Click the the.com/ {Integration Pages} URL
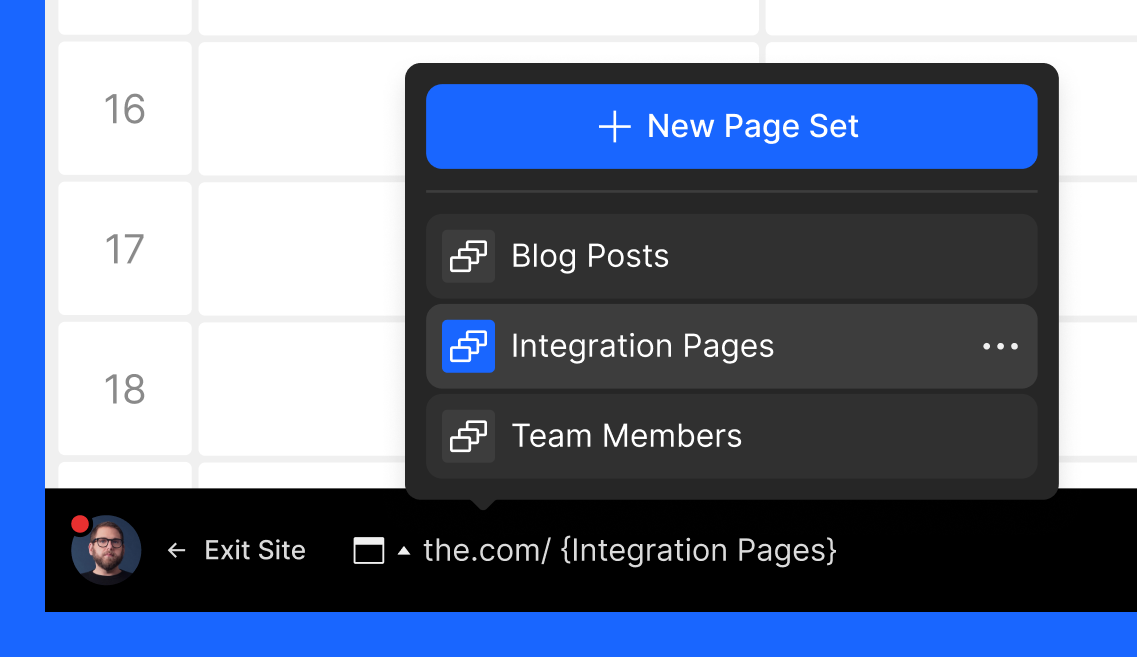The image size is (1137, 657). (x=629, y=550)
